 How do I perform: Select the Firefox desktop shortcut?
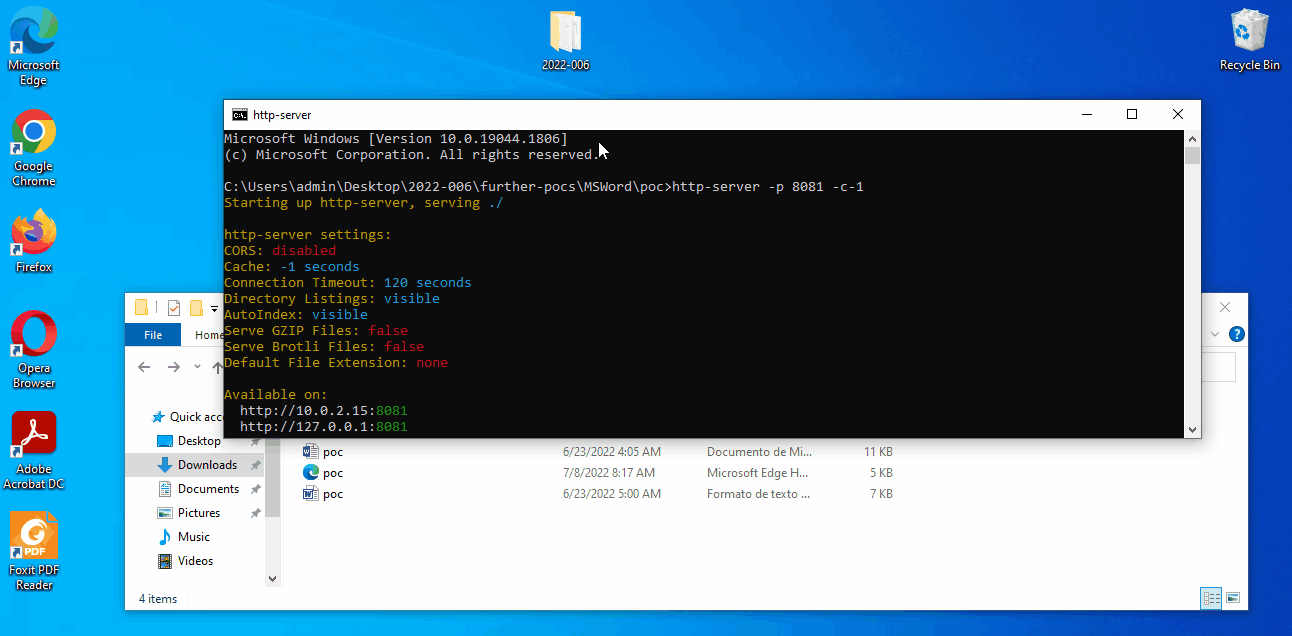pos(34,241)
